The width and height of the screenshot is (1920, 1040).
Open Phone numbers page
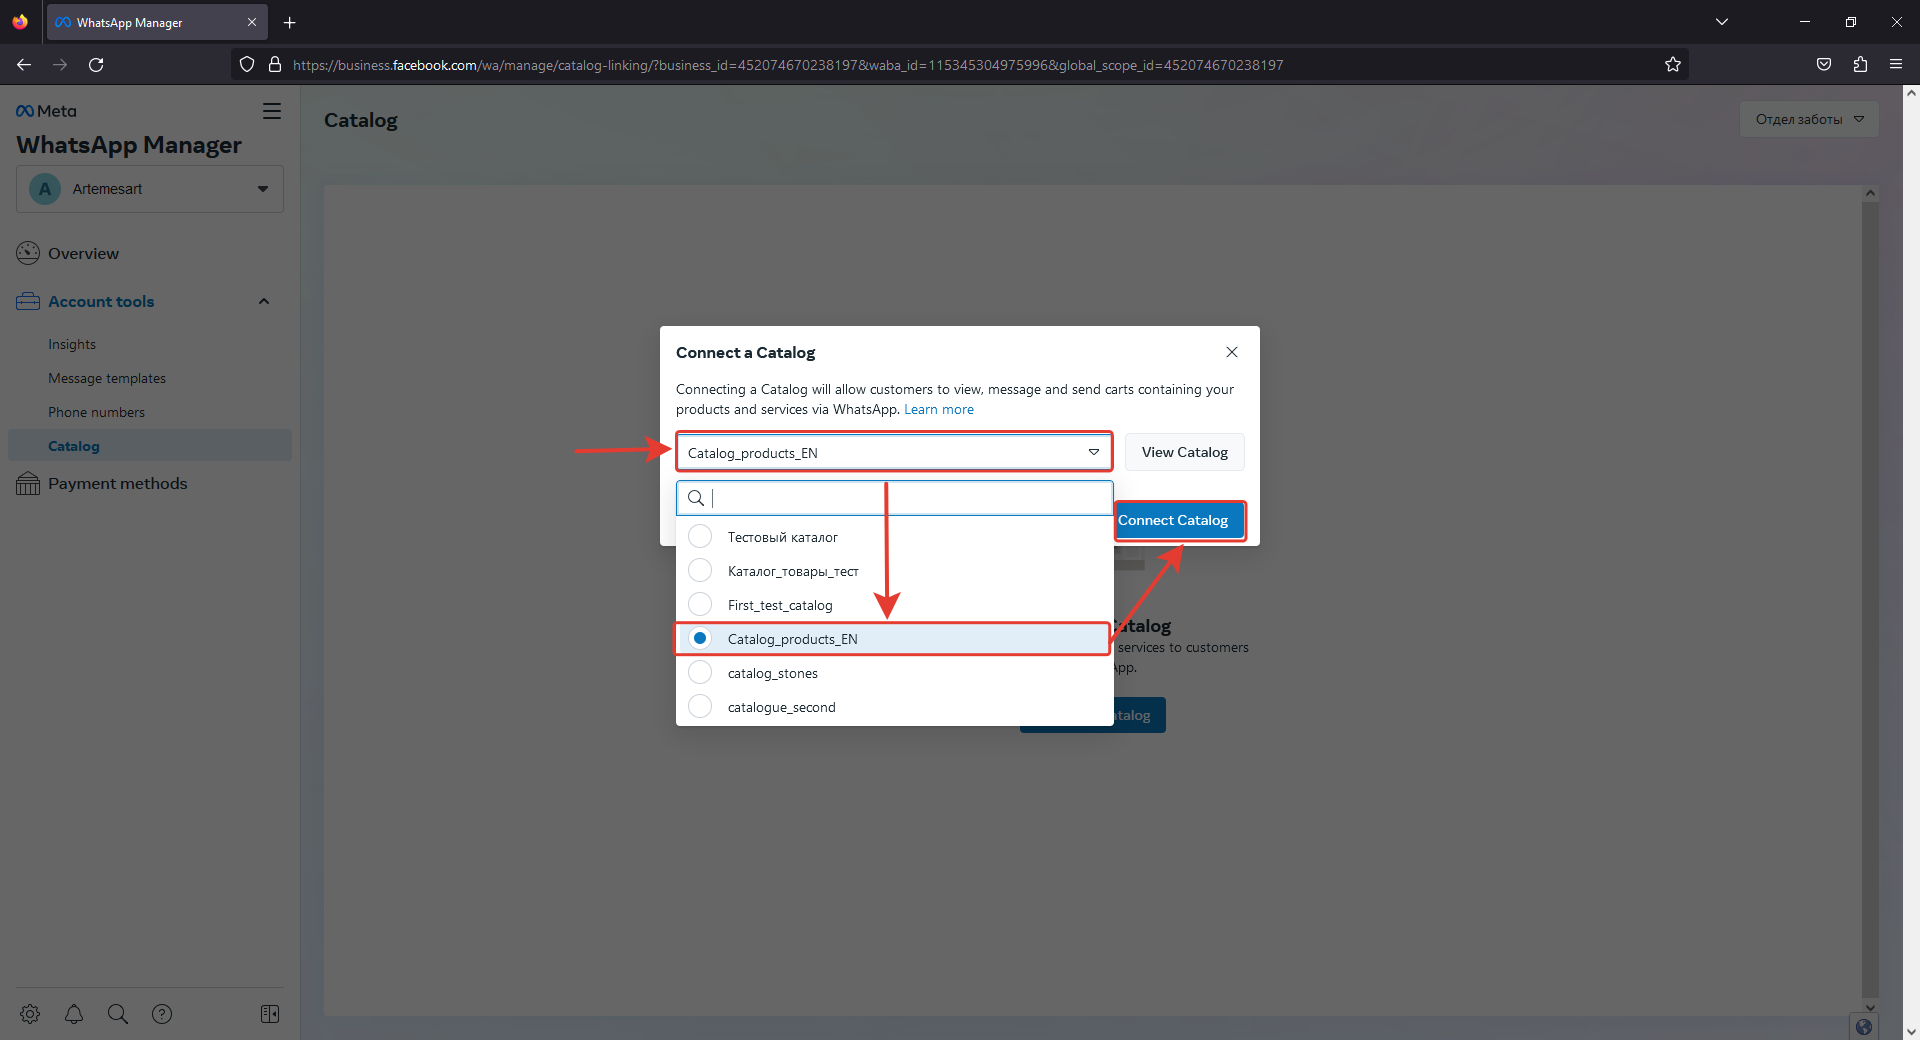(x=96, y=412)
